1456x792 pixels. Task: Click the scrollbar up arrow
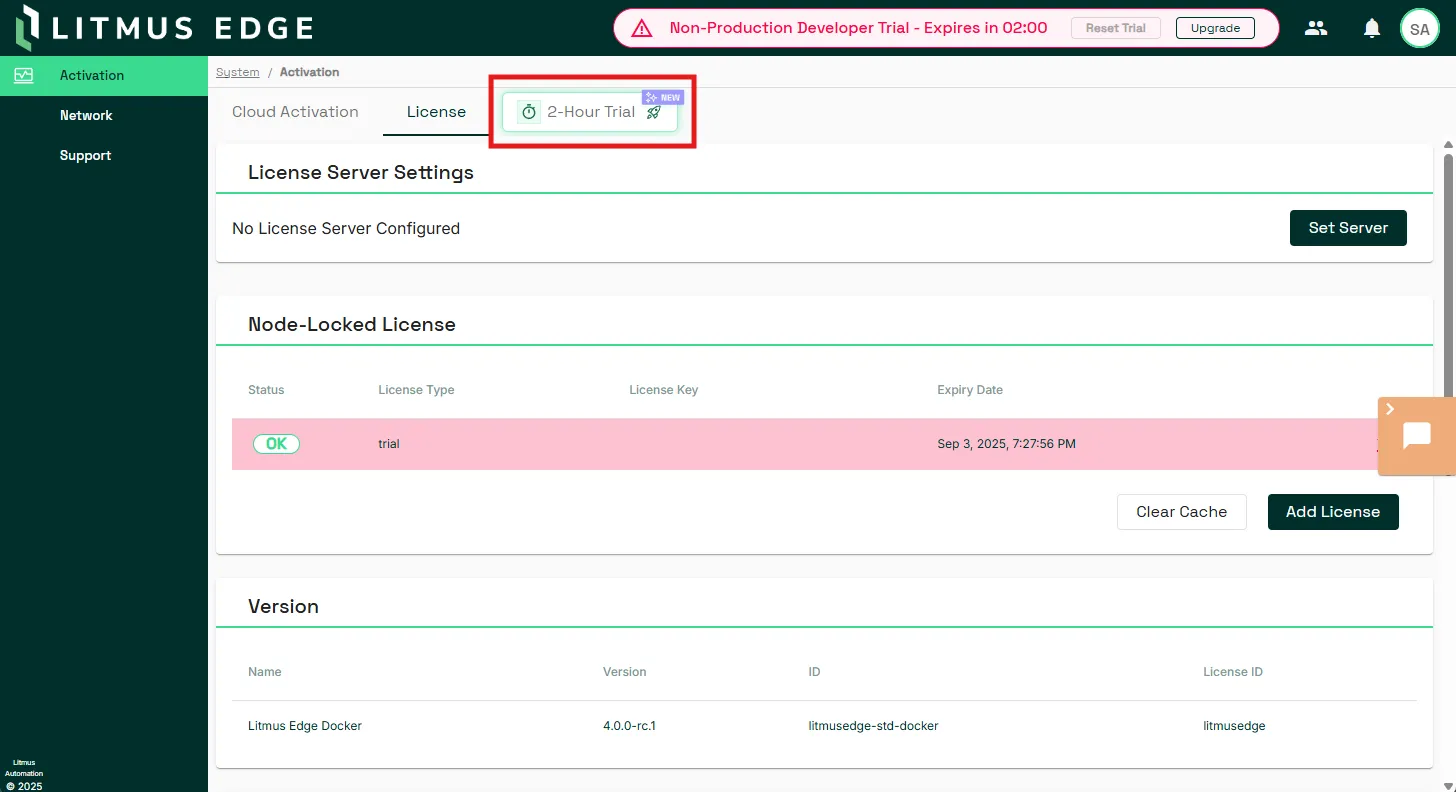(1448, 145)
